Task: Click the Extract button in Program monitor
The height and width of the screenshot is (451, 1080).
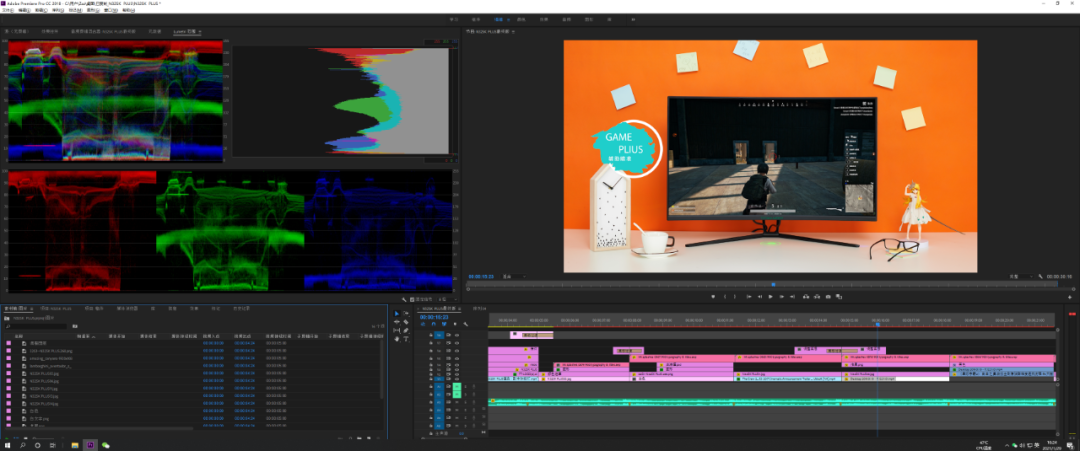Action: 817,296
